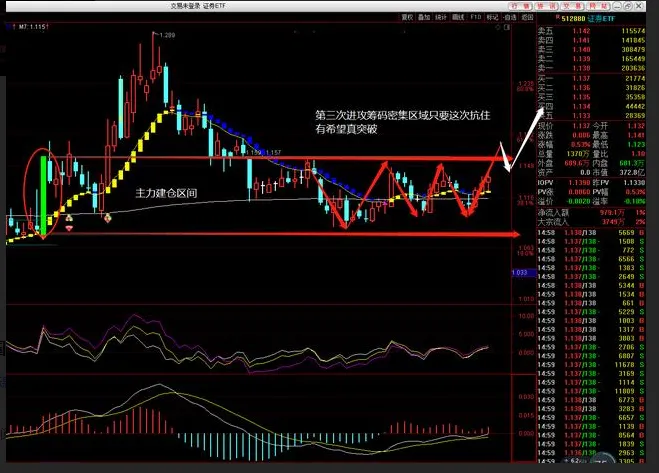659x473 pixels.
Task: Select the 卖二 ask row at 1.139
Action: 591,58
